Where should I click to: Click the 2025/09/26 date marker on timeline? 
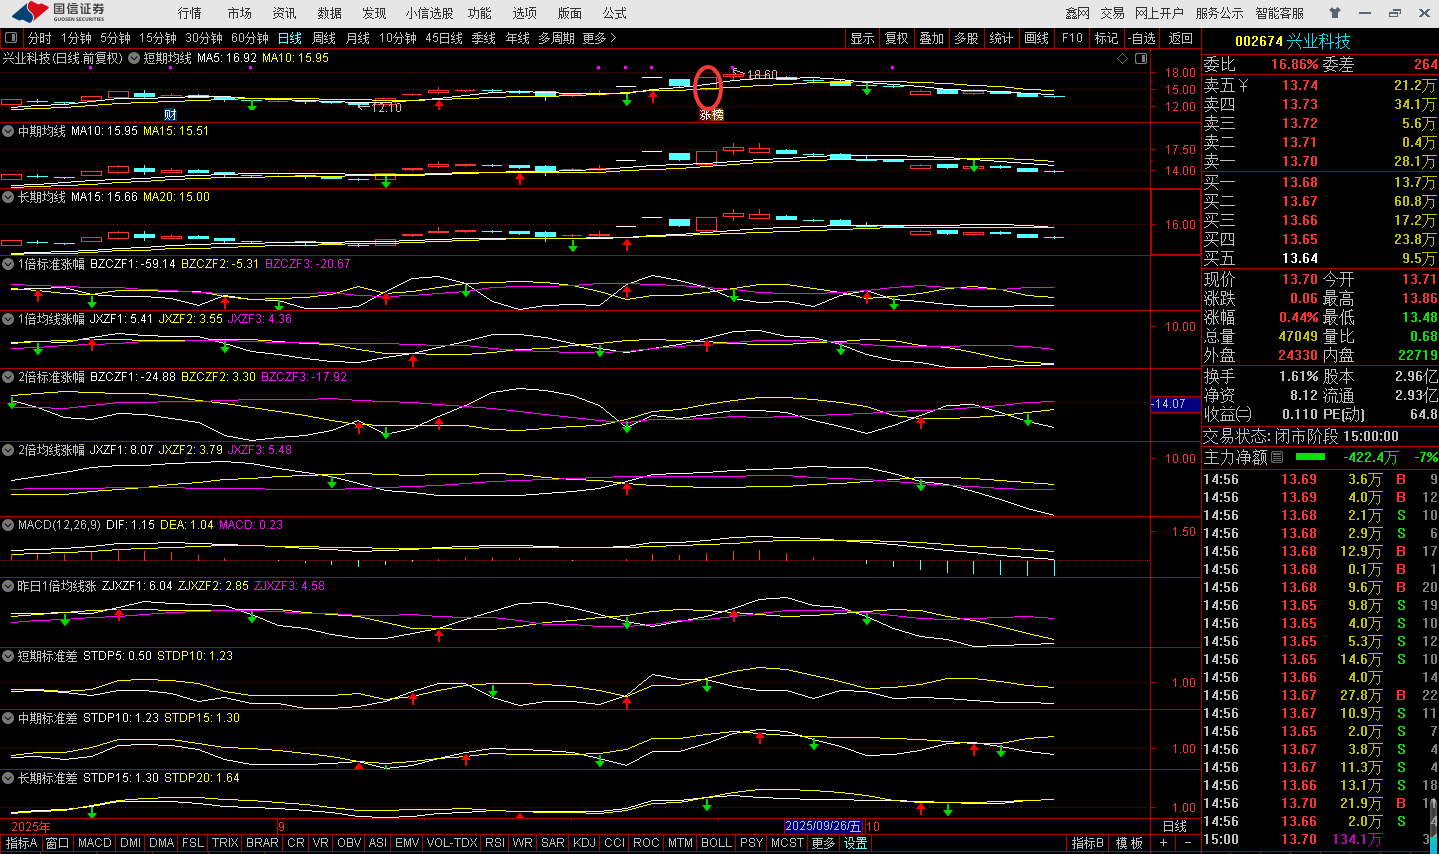pos(822,826)
